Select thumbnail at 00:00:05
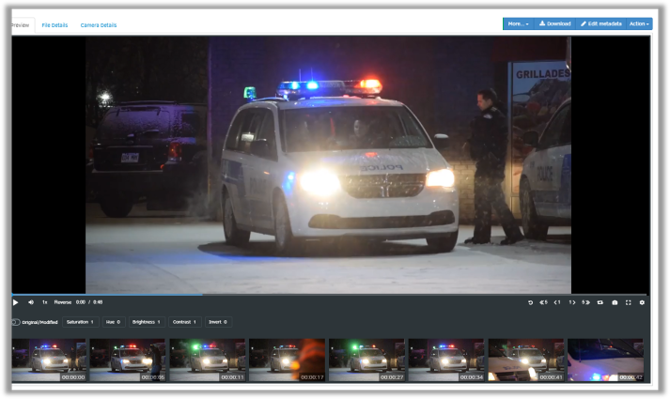The image size is (670, 399). (127, 360)
